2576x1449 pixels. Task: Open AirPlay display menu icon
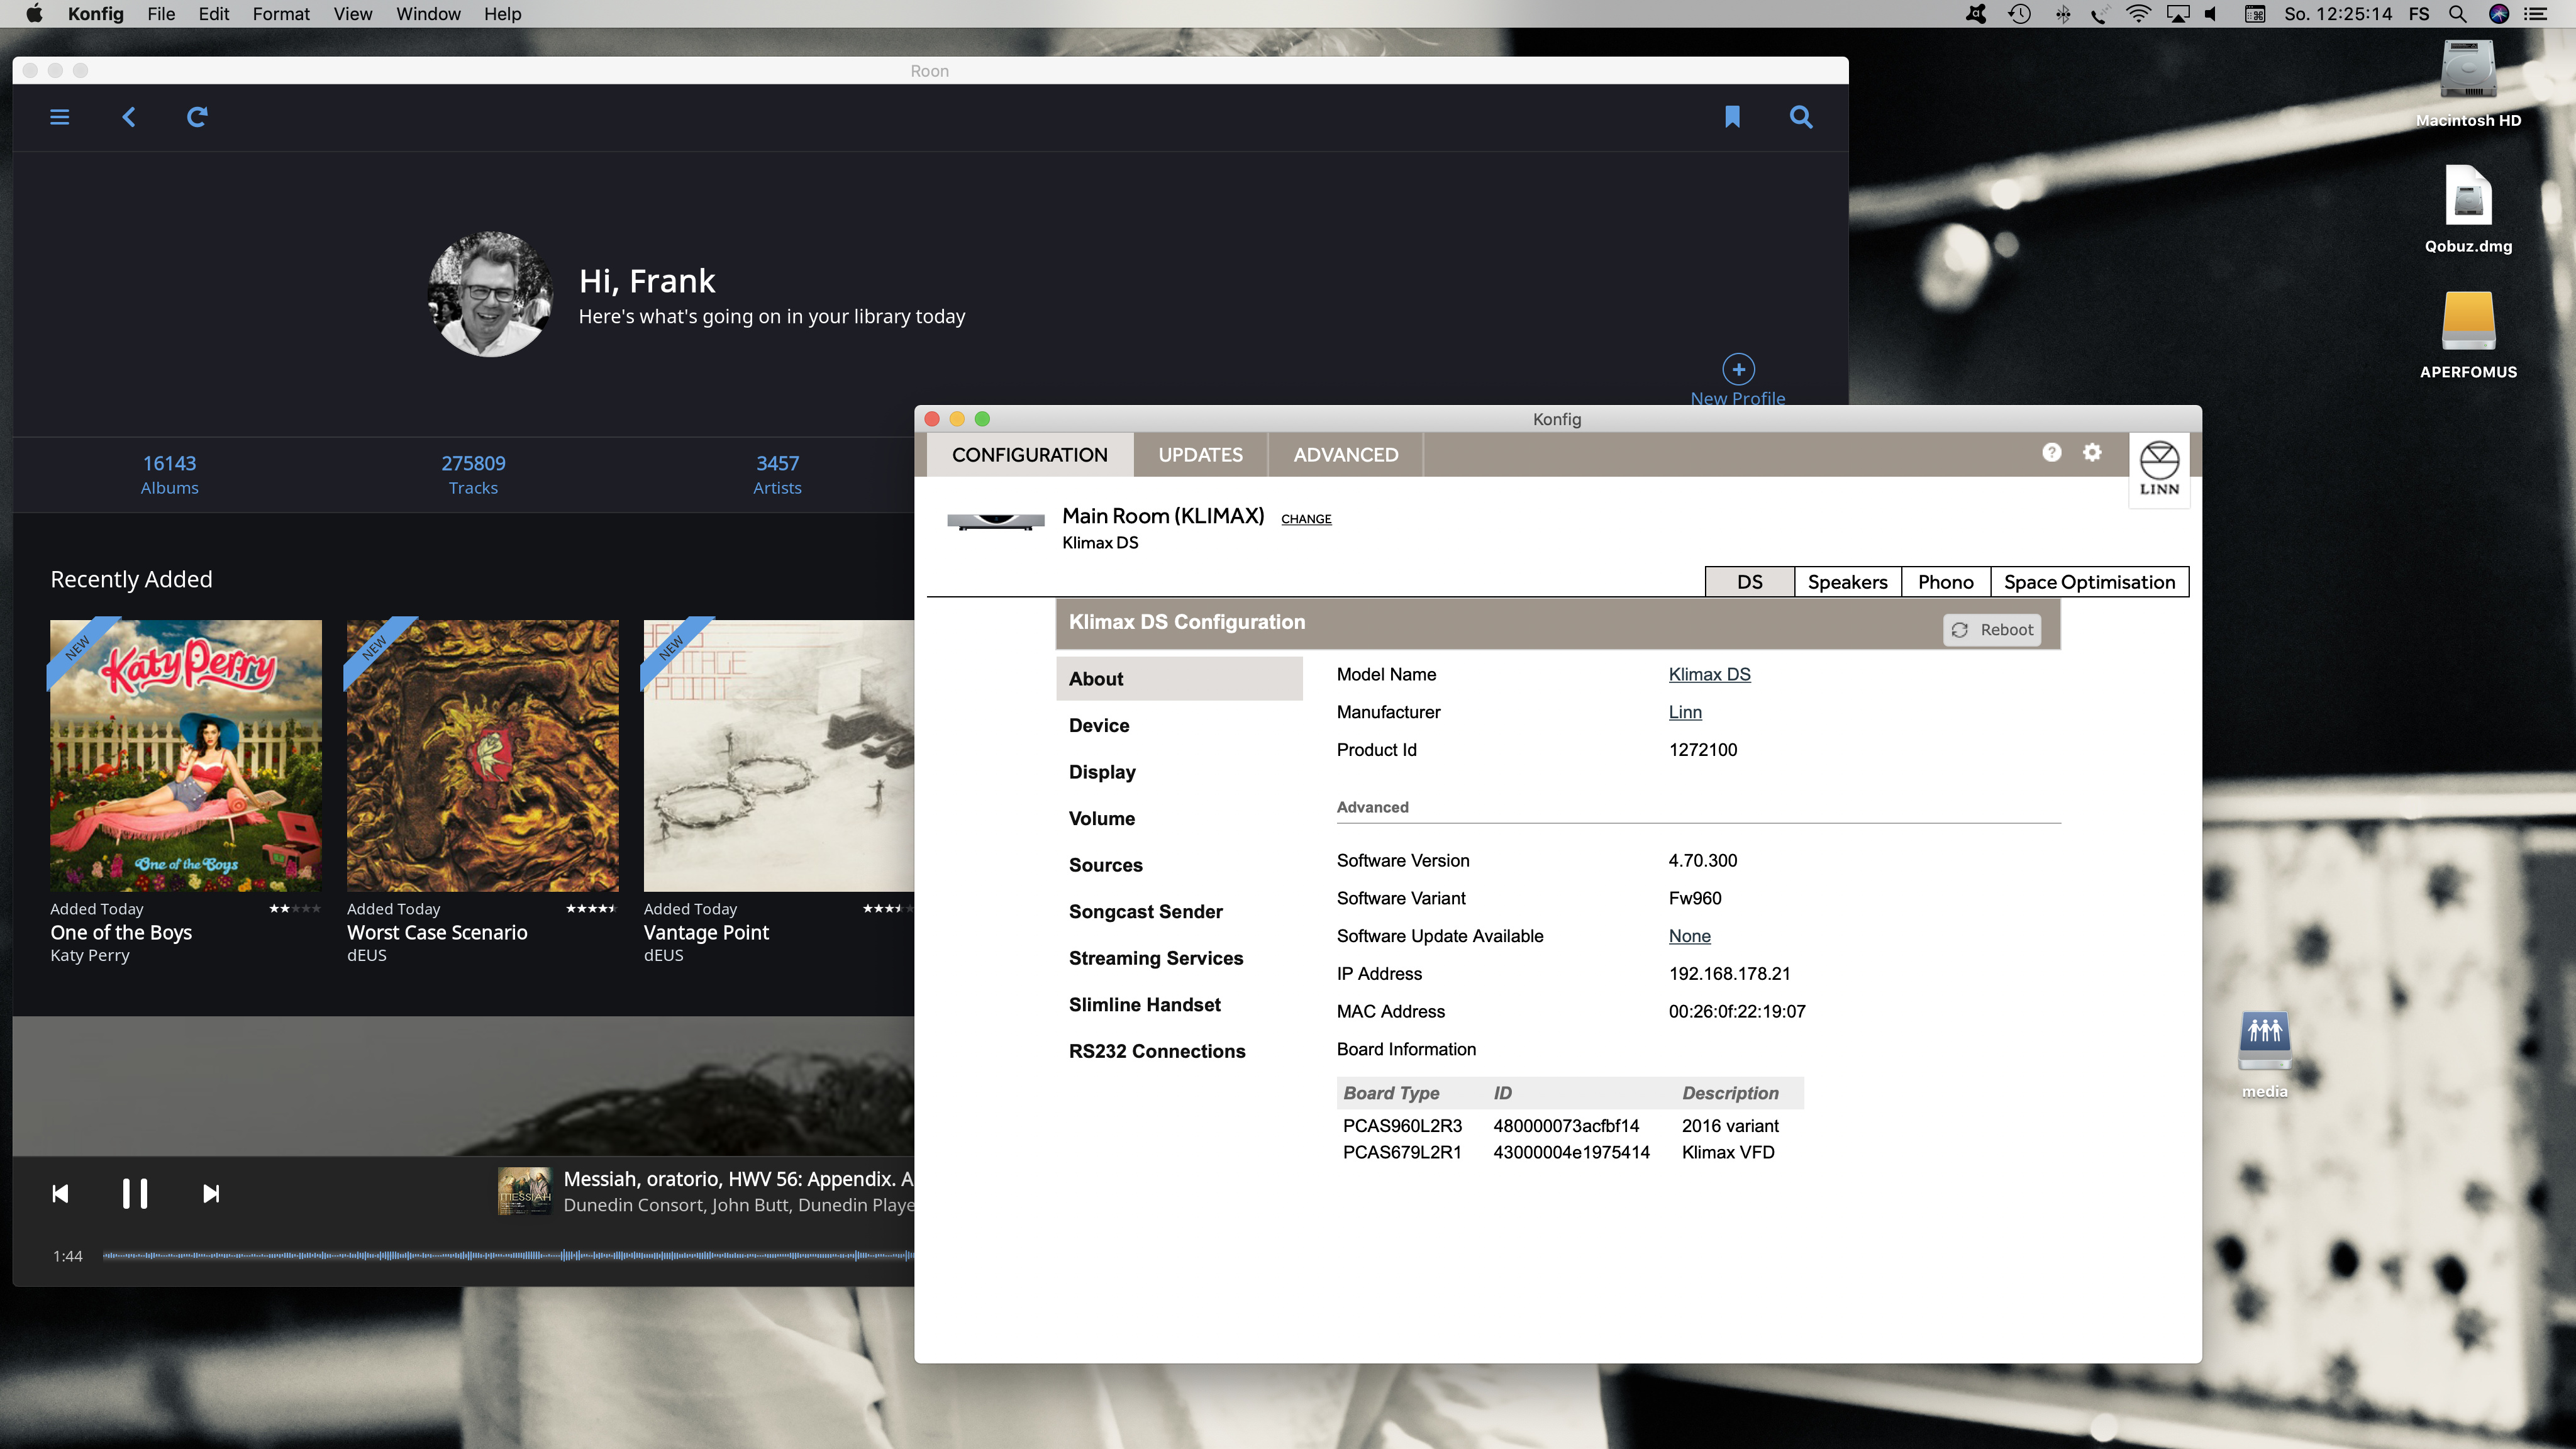(2177, 14)
